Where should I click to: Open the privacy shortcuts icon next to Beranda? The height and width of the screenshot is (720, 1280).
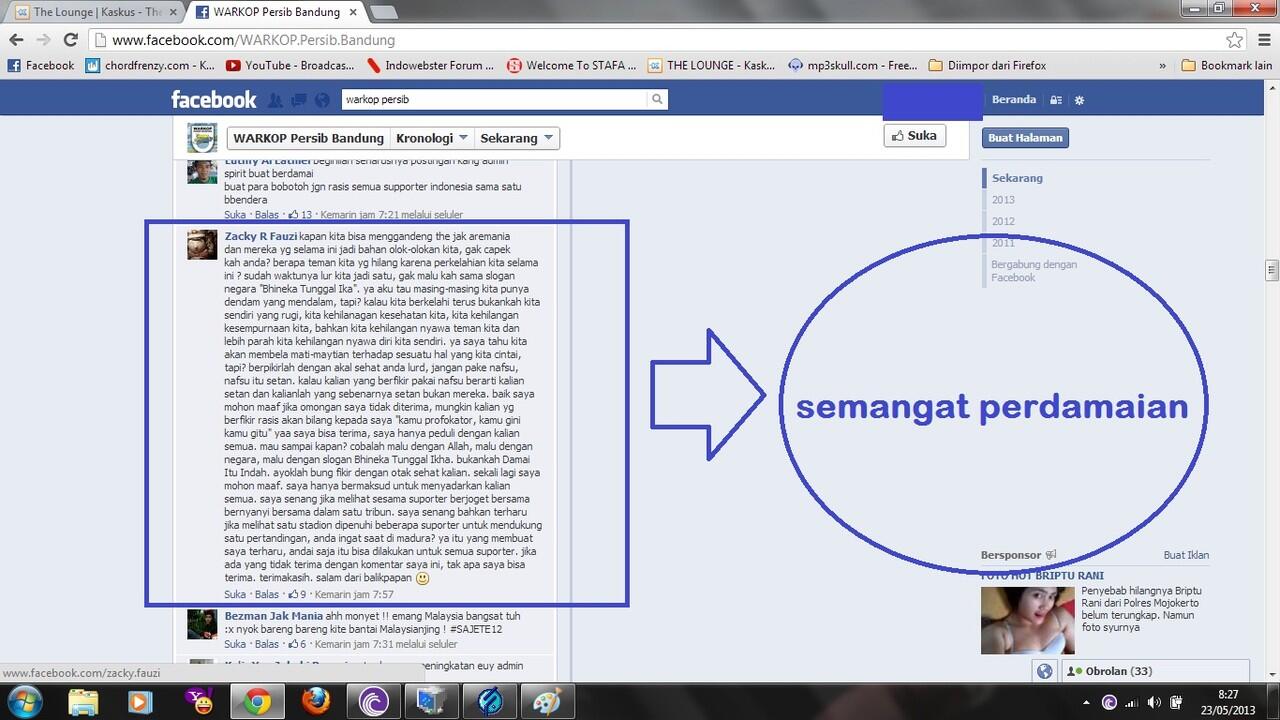(x=1056, y=100)
